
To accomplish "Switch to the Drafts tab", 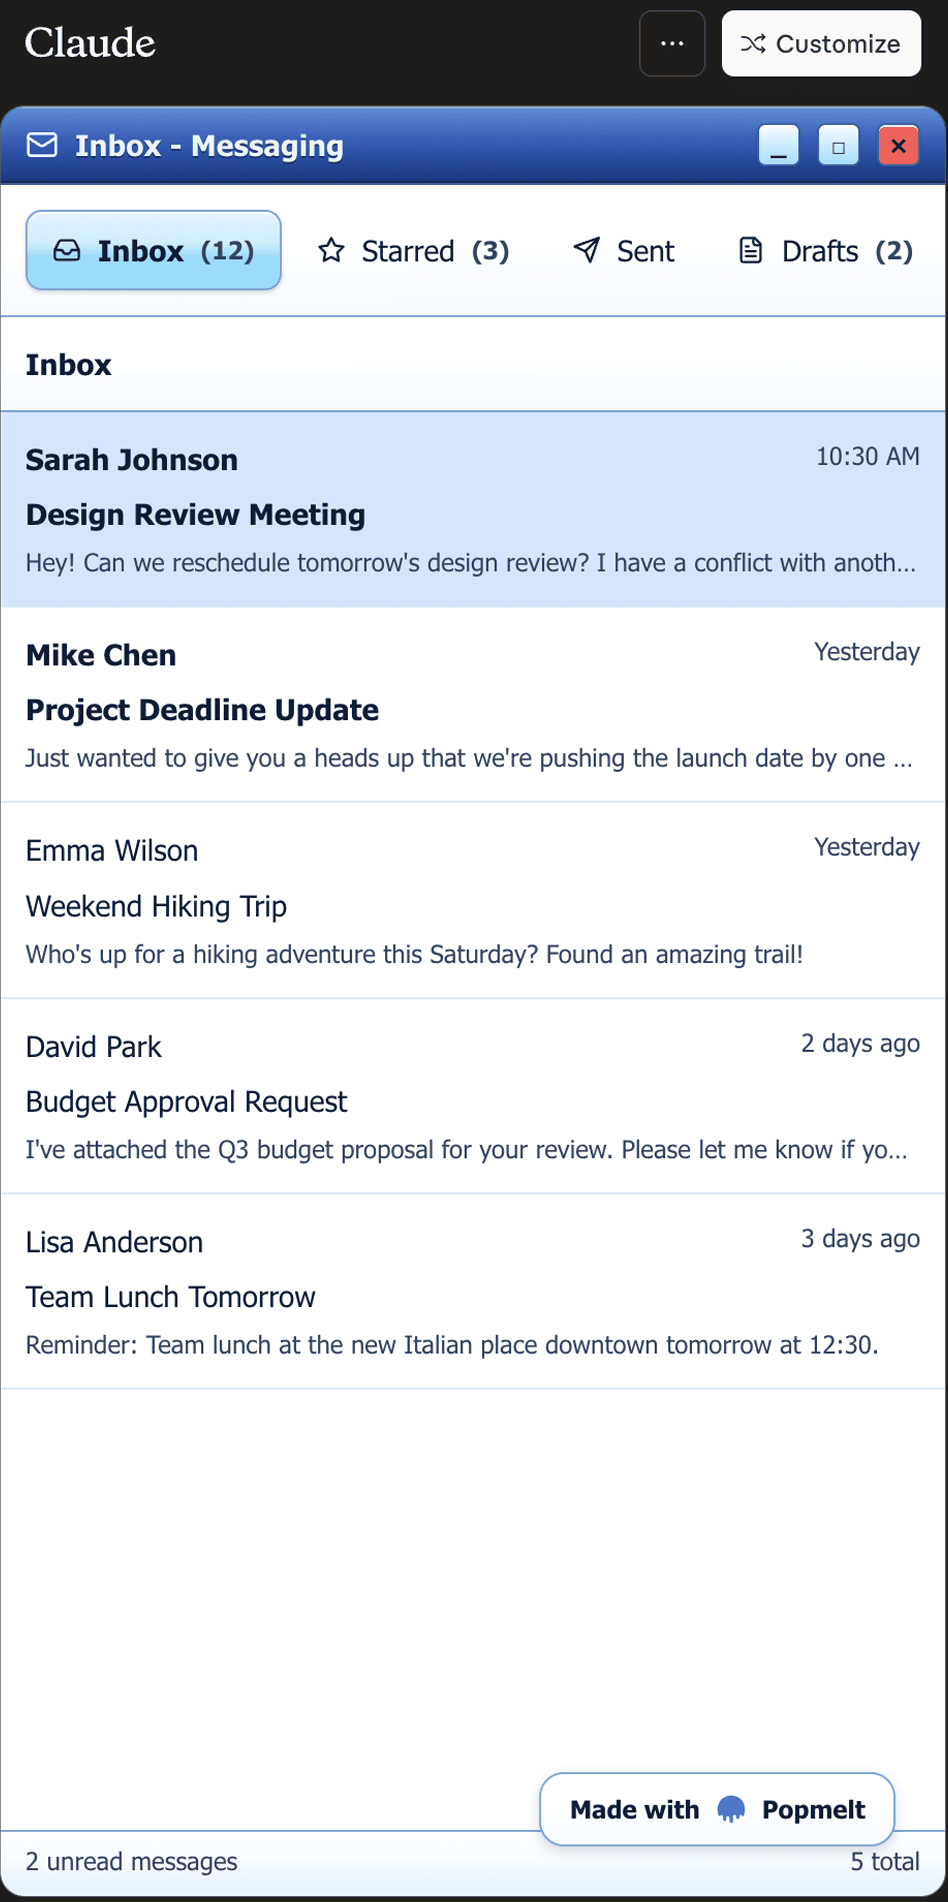I will click(825, 250).
